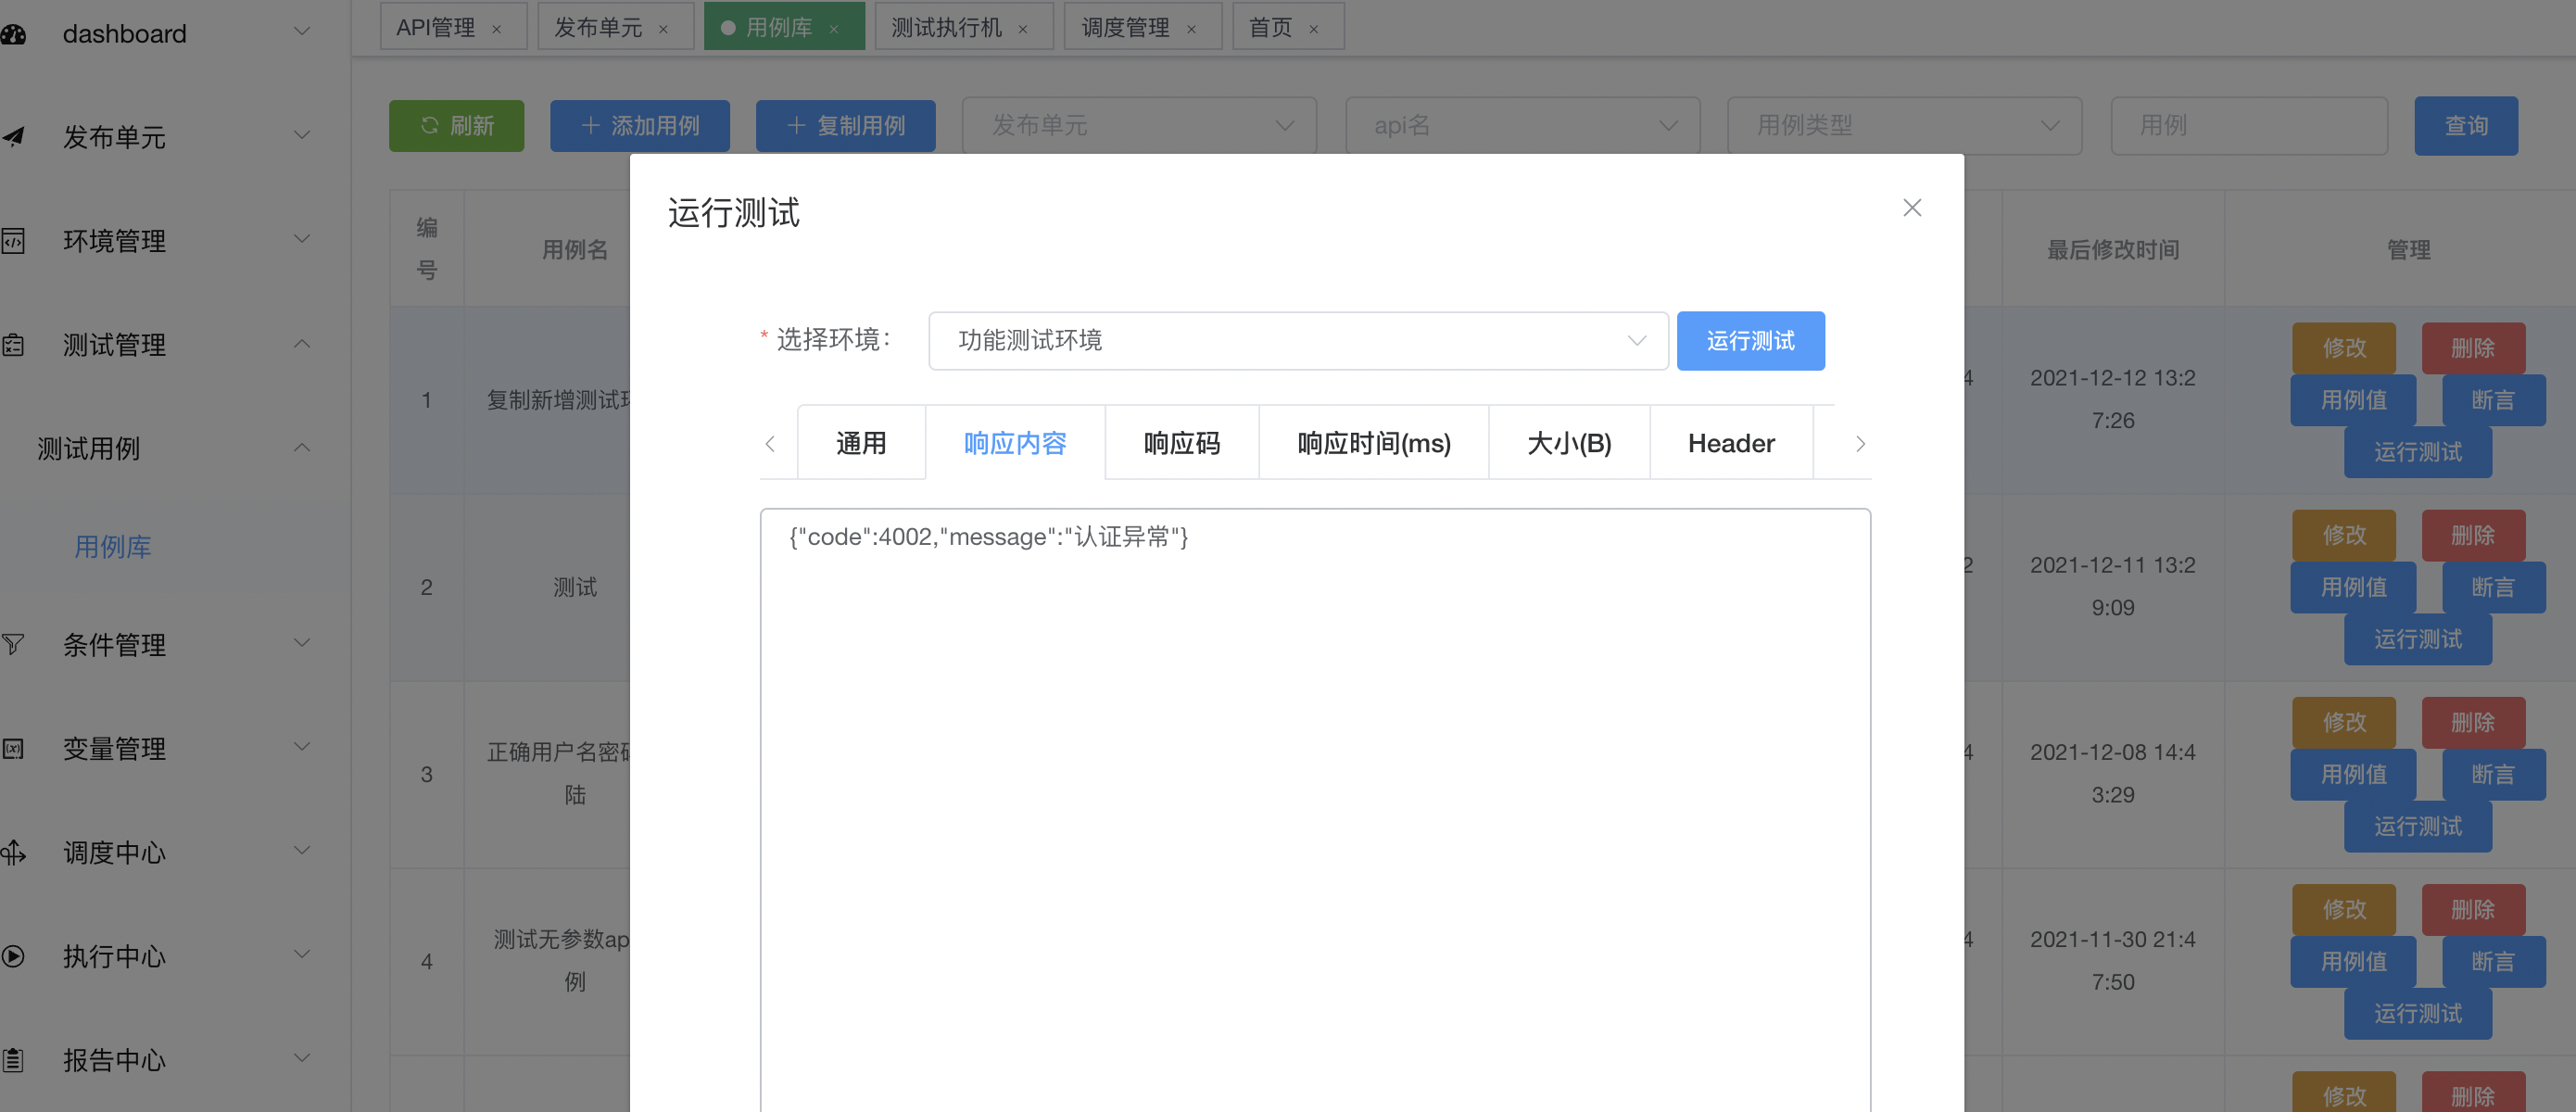Image resolution: width=2576 pixels, height=1112 pixels.
Task: Click the 最后修改时间 column header
Action: click(x=2113, y=250)
